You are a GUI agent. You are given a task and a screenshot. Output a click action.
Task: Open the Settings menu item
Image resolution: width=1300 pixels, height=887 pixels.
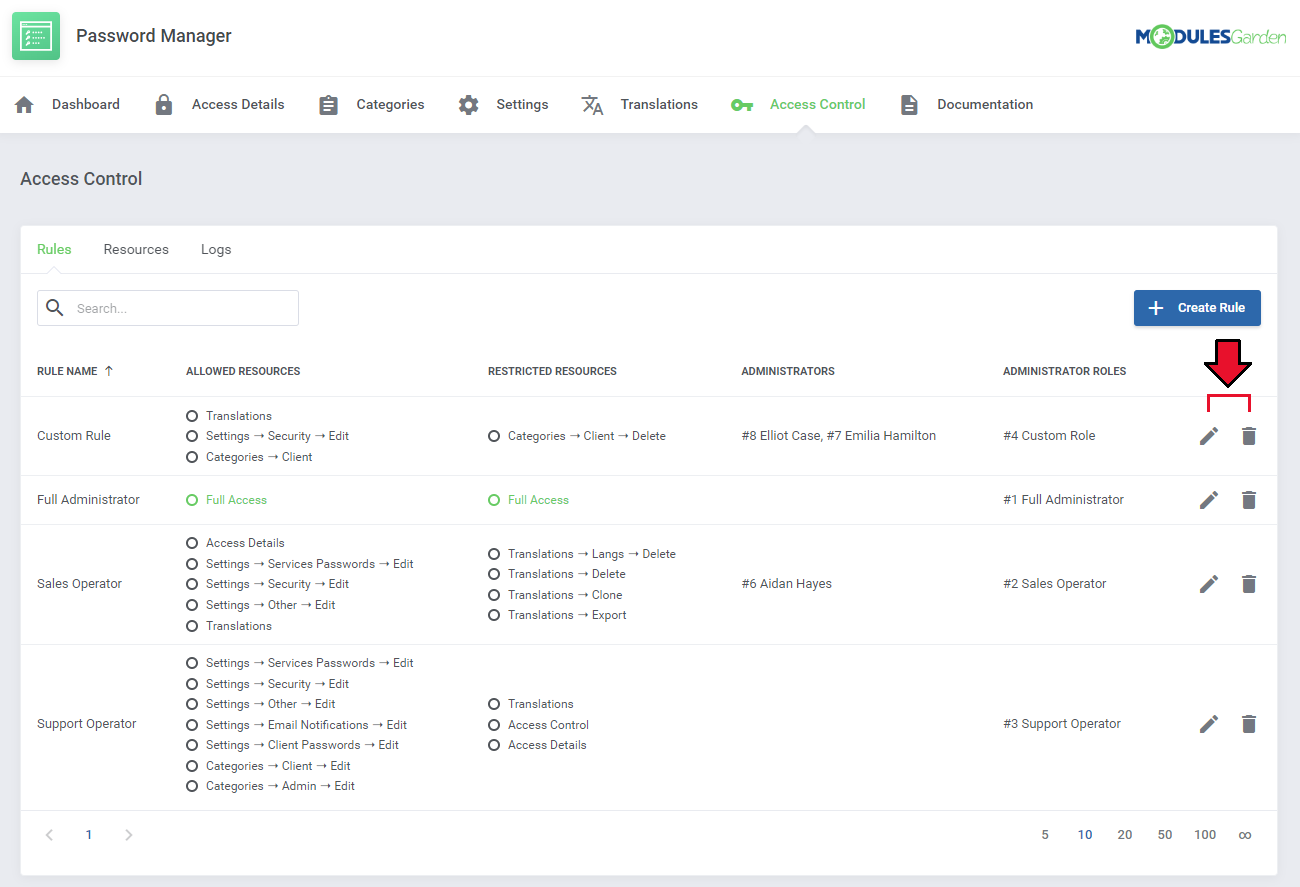click(522, 104)
